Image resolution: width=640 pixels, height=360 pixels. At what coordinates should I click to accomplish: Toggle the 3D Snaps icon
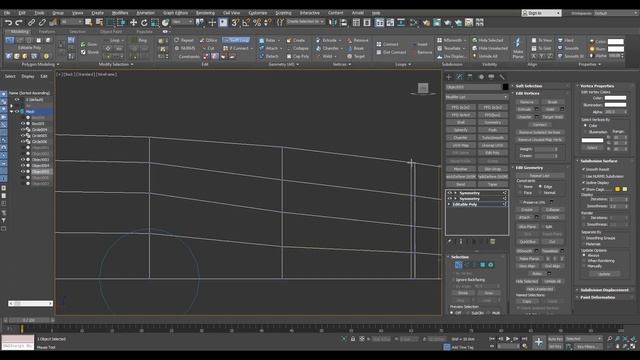235,22
